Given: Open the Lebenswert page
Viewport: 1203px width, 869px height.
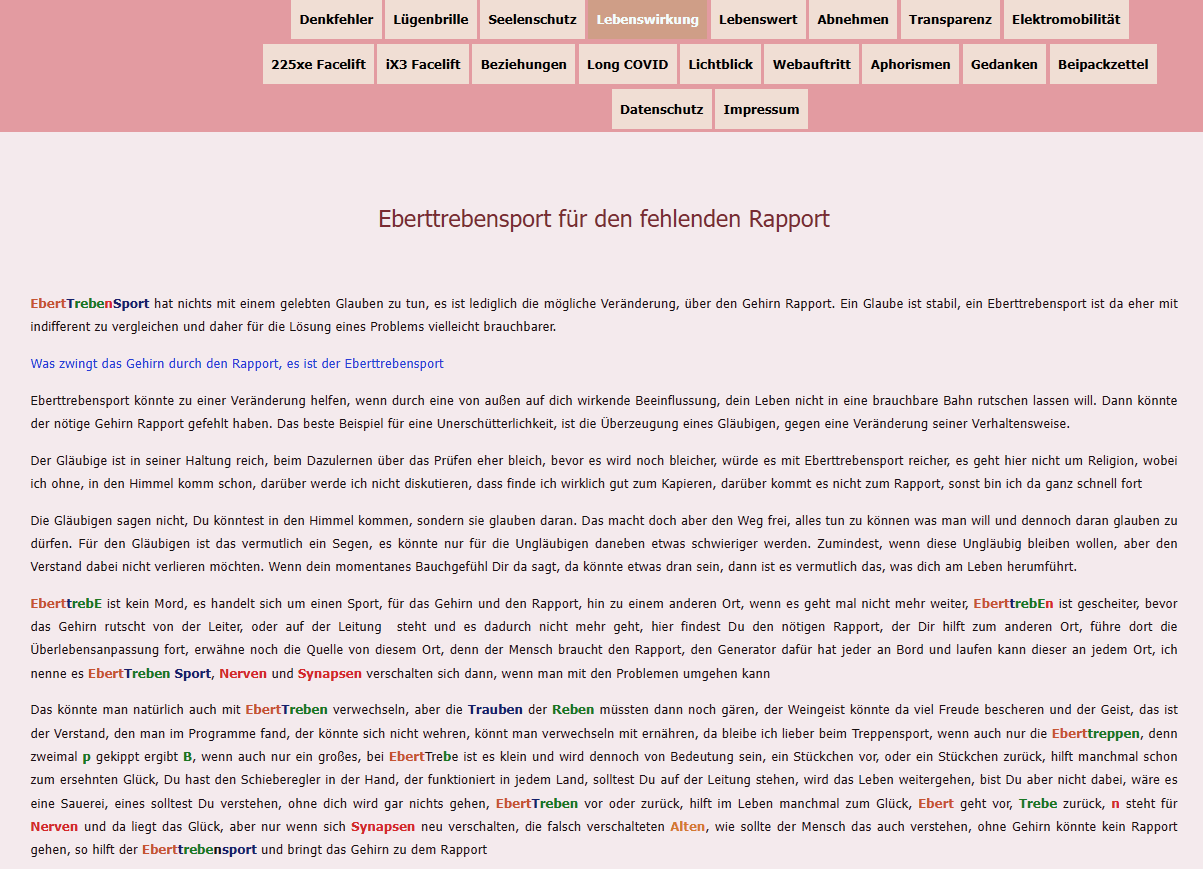Looking at the screenshot, I should click(x=758, y=19).
